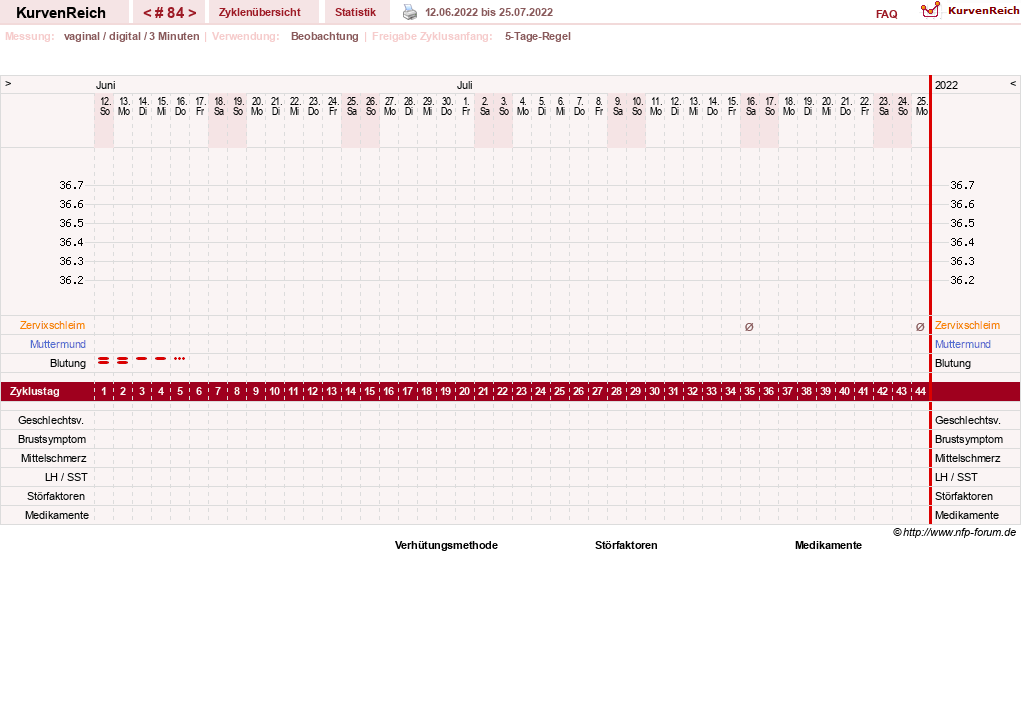Click the bleeding mark on cycle day 3

pyautogui.click(x=141, y=359)
